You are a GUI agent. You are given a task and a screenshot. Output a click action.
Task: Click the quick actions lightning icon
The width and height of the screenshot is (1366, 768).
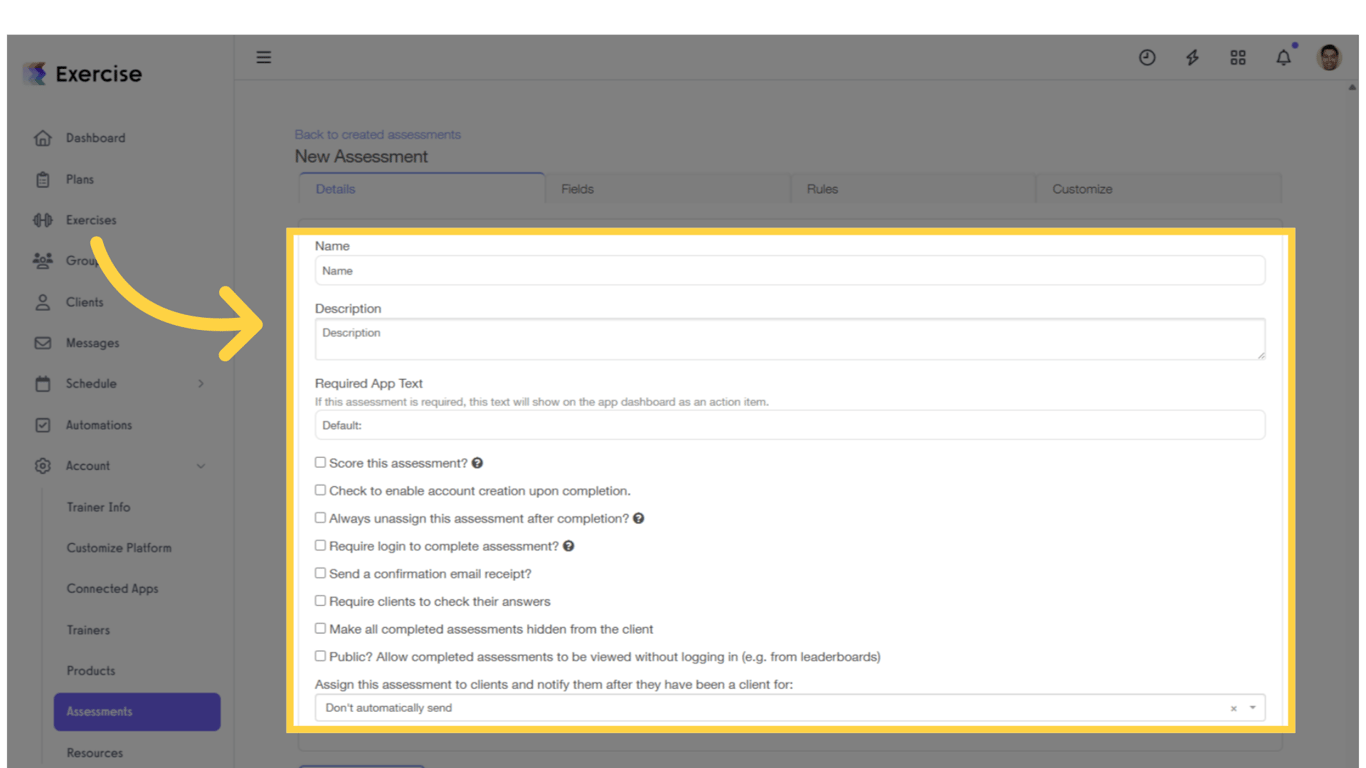[1192, 57]
